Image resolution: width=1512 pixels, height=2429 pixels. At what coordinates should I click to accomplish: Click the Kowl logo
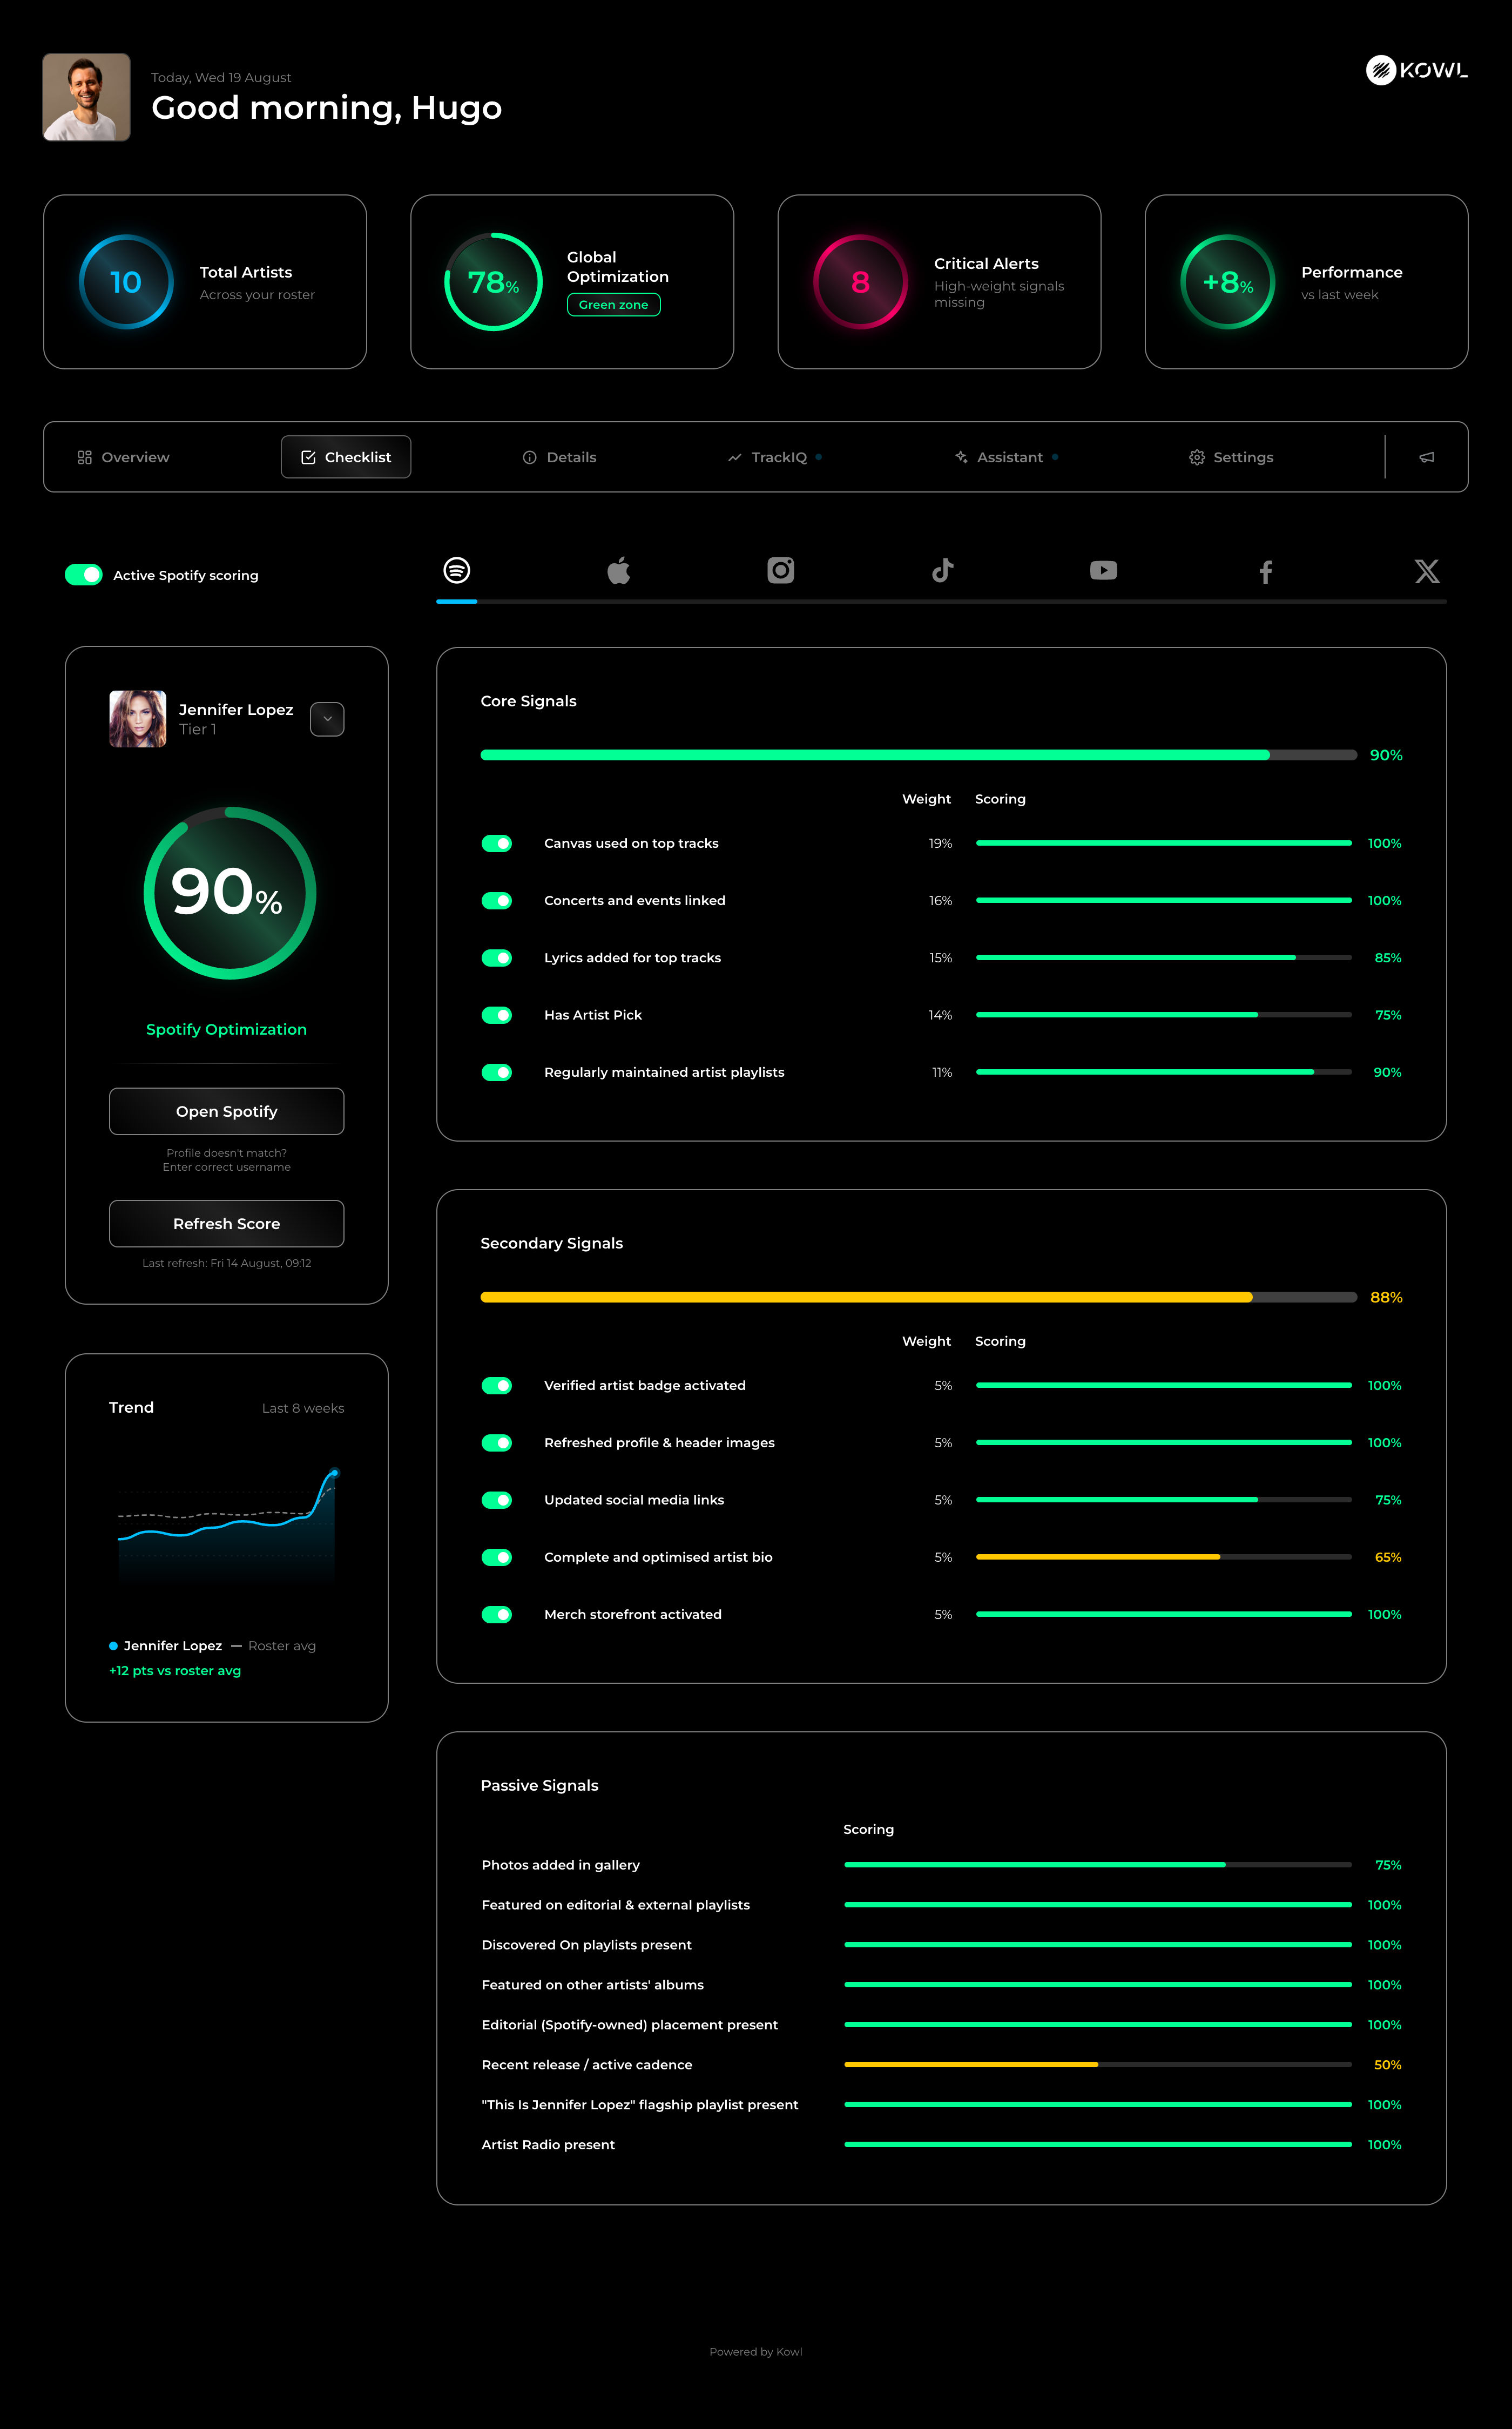click(x=1416, y=70)
